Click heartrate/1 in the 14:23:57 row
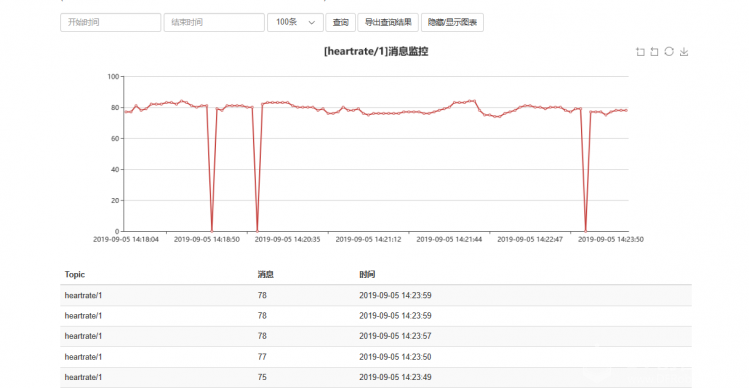Viewport: 749px width, 388px height. tap(83, 336)
